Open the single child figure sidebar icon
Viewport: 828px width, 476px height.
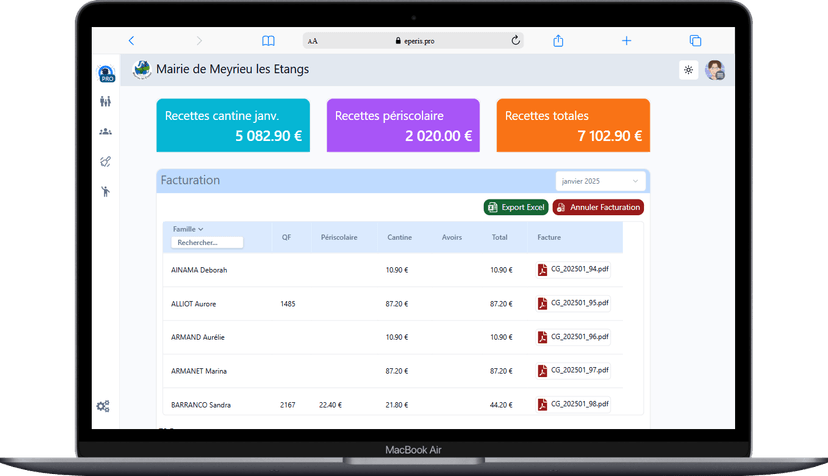[x=105, y=191]
